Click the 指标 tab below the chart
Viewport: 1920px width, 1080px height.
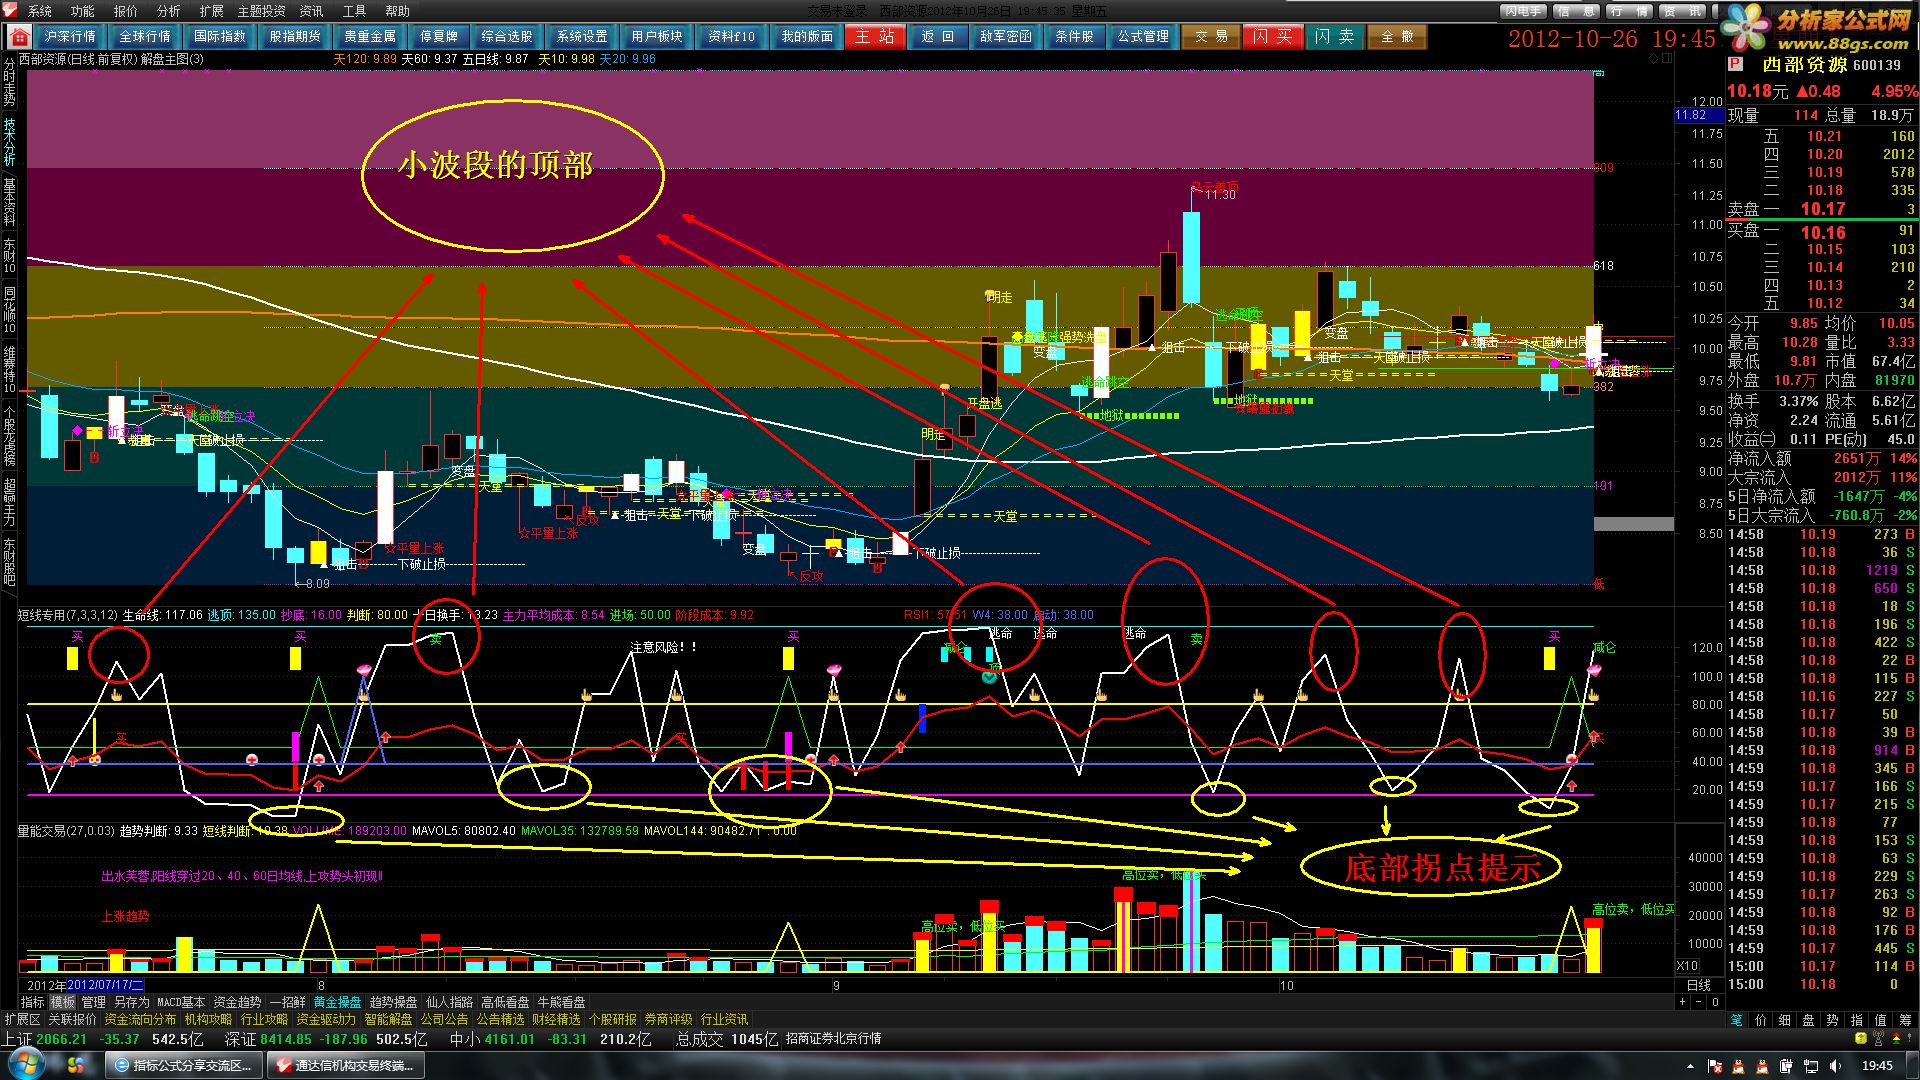(x=33, y=1002)
